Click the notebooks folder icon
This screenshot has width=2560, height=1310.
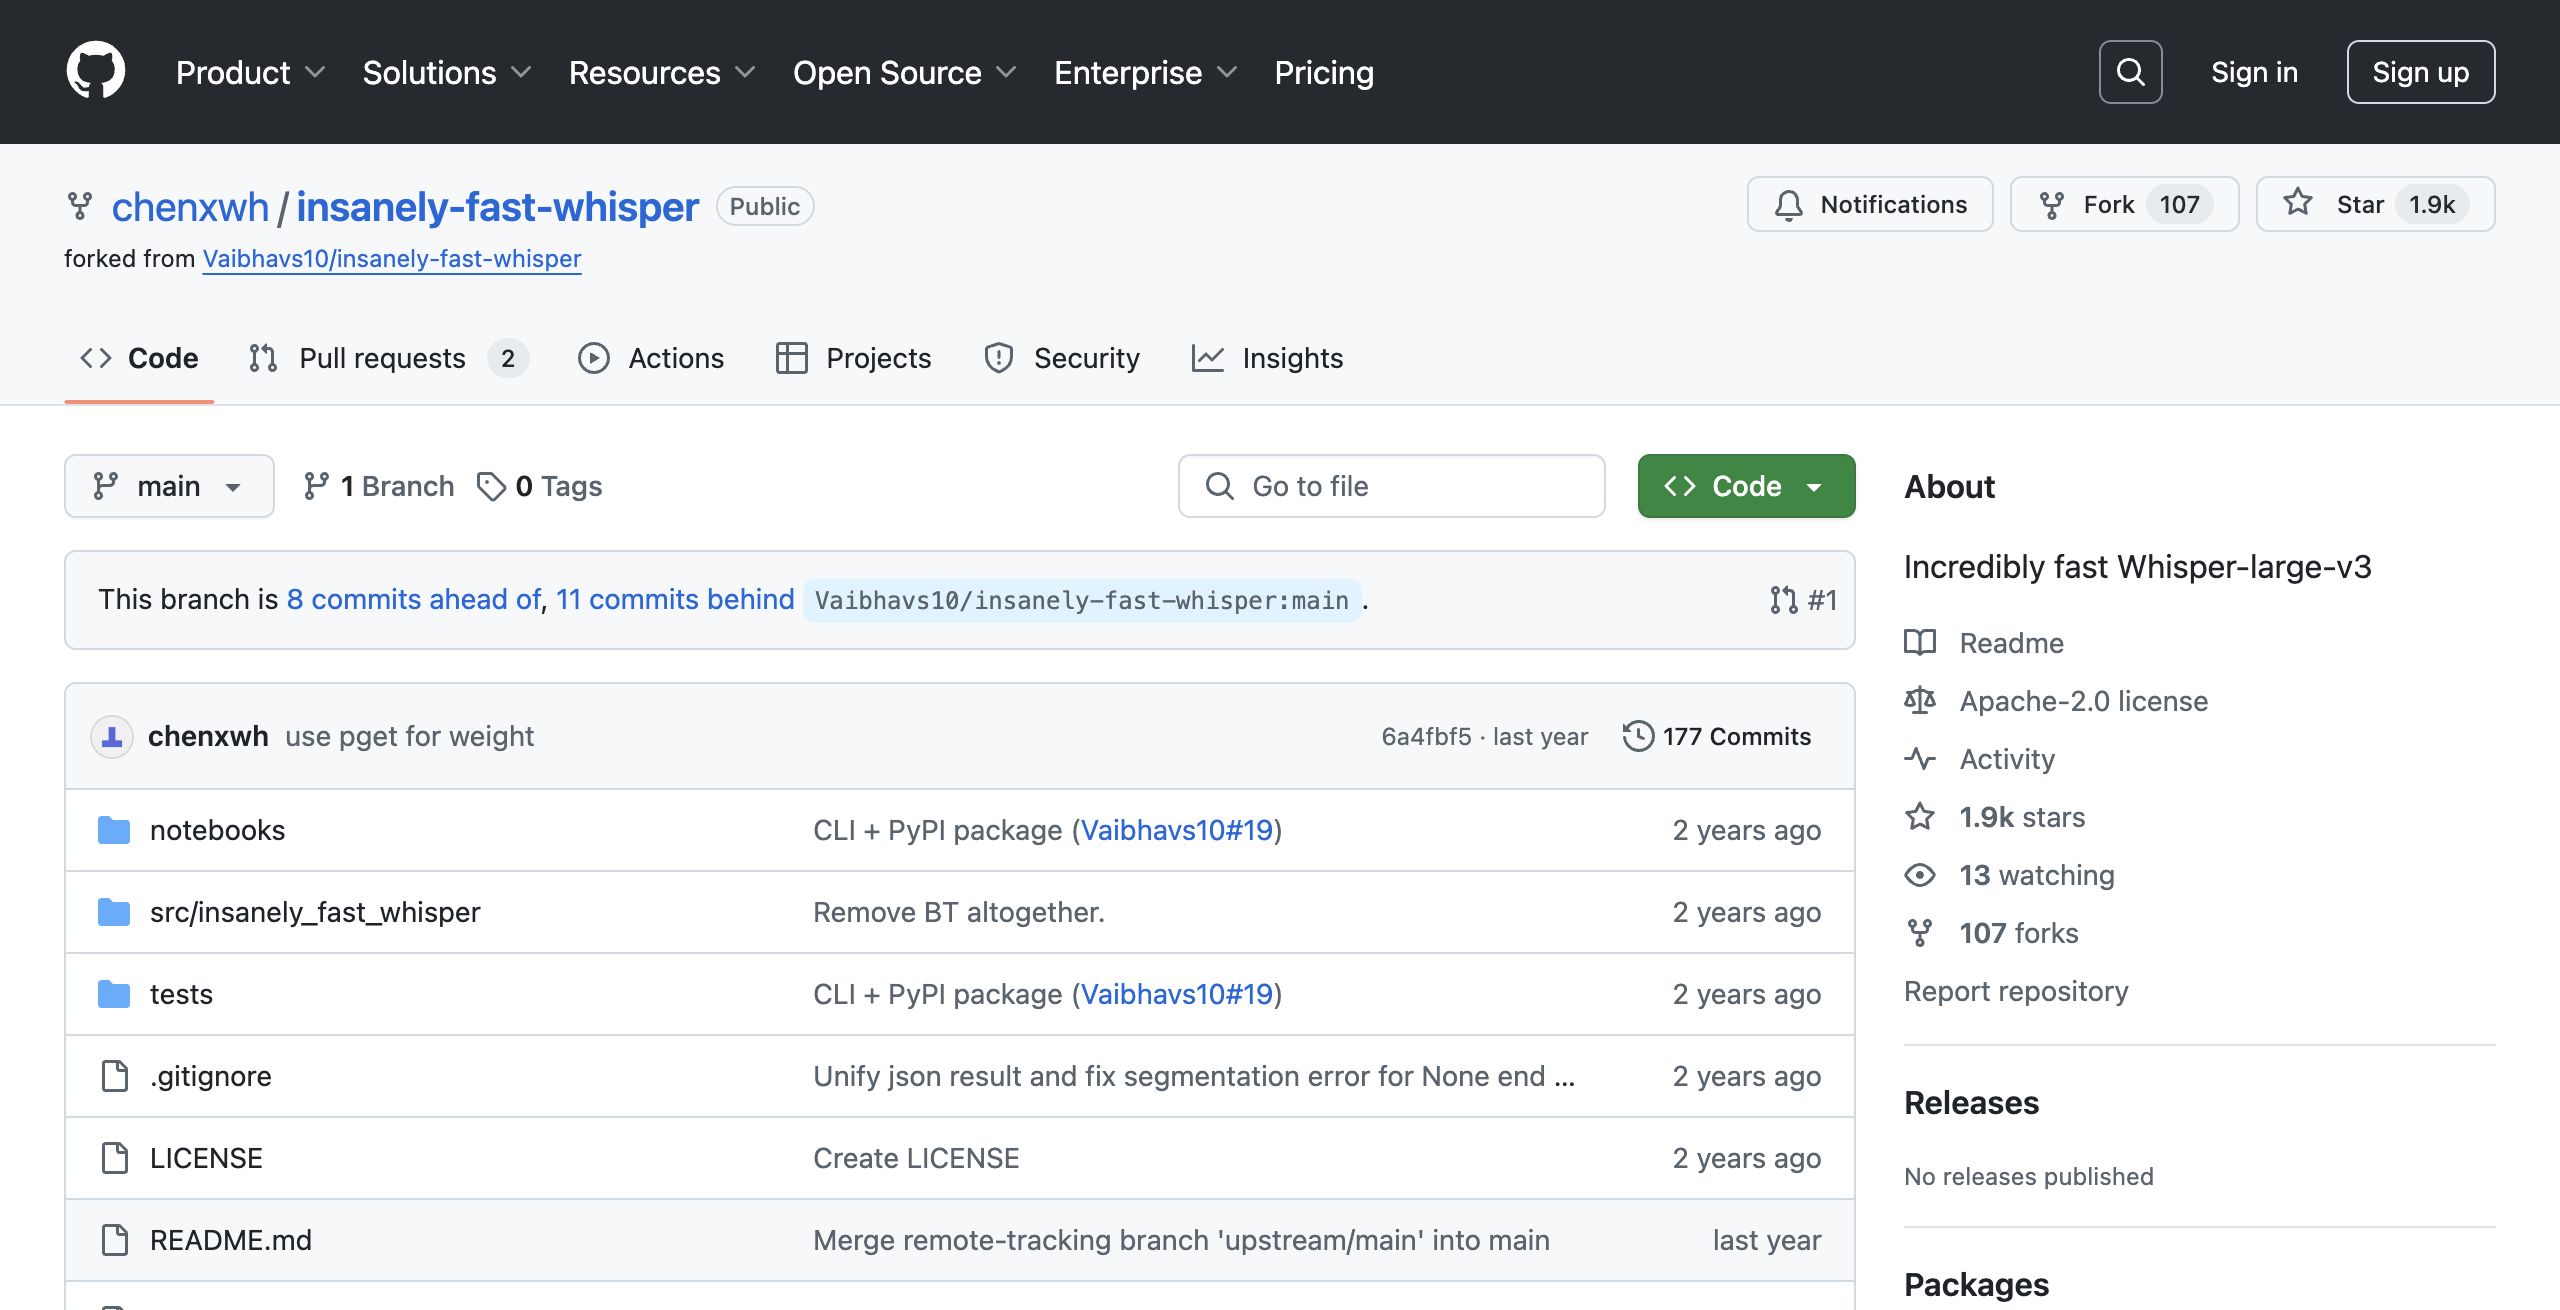point(114,830)
